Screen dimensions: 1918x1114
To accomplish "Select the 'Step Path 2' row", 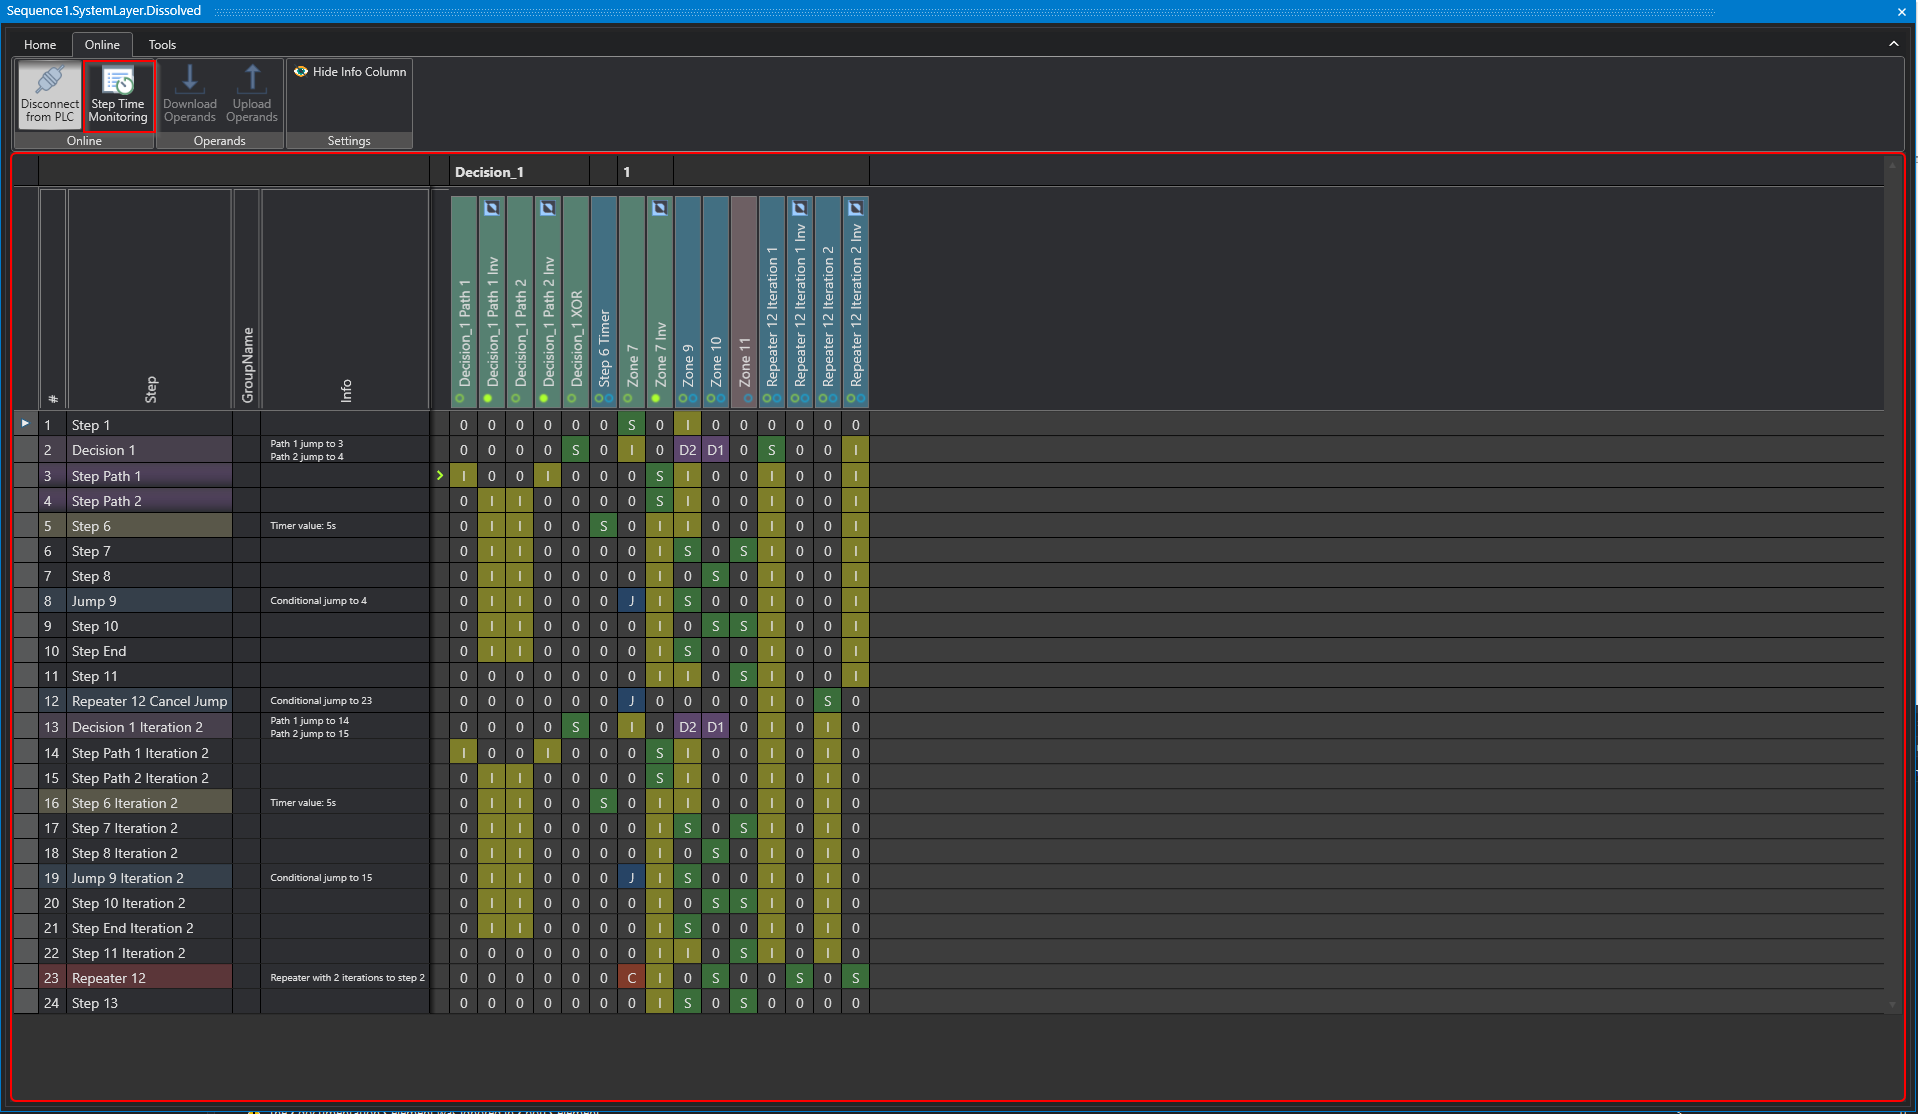I will (x=150, y=501).
